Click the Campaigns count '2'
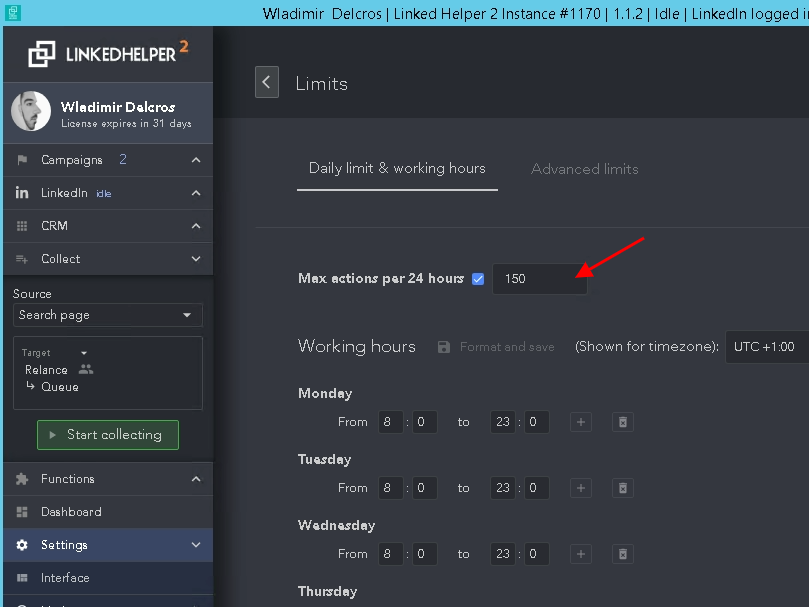The width and height of the screenshot is (809, 607). tap(123, 159)
